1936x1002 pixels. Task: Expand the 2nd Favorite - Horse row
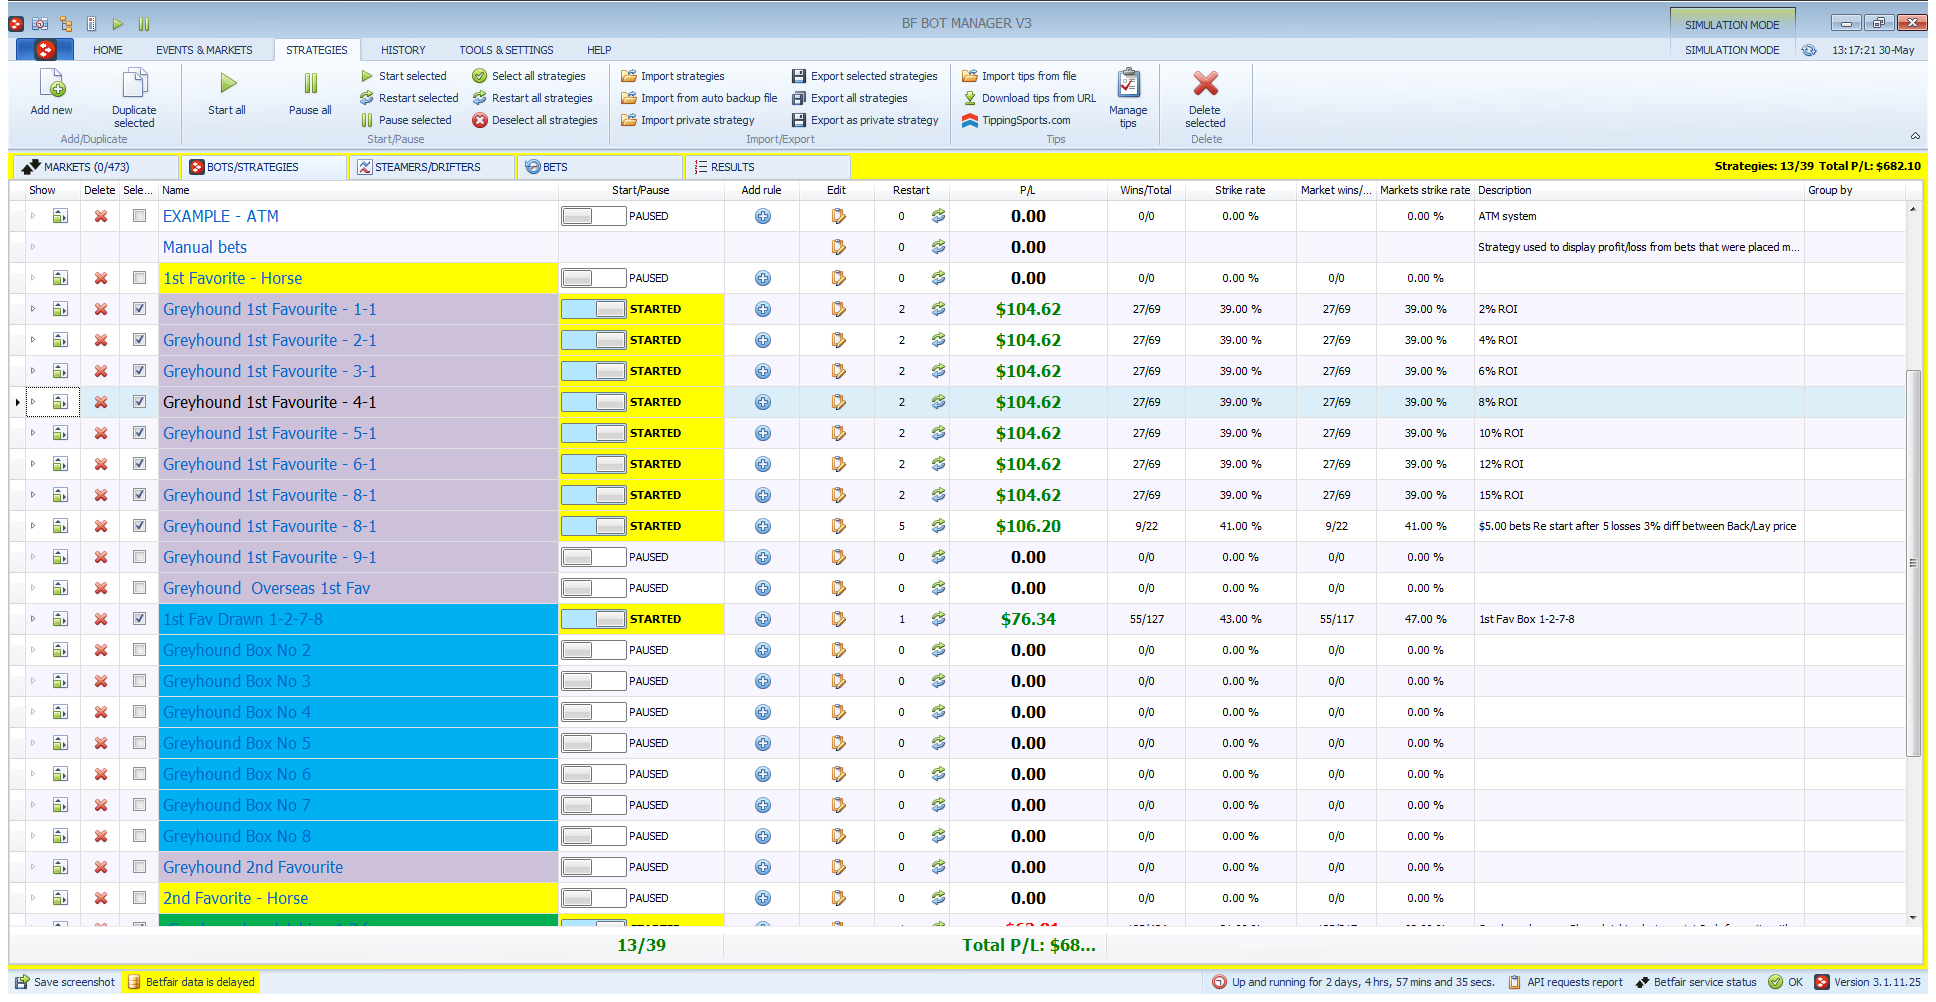point(32,898)
